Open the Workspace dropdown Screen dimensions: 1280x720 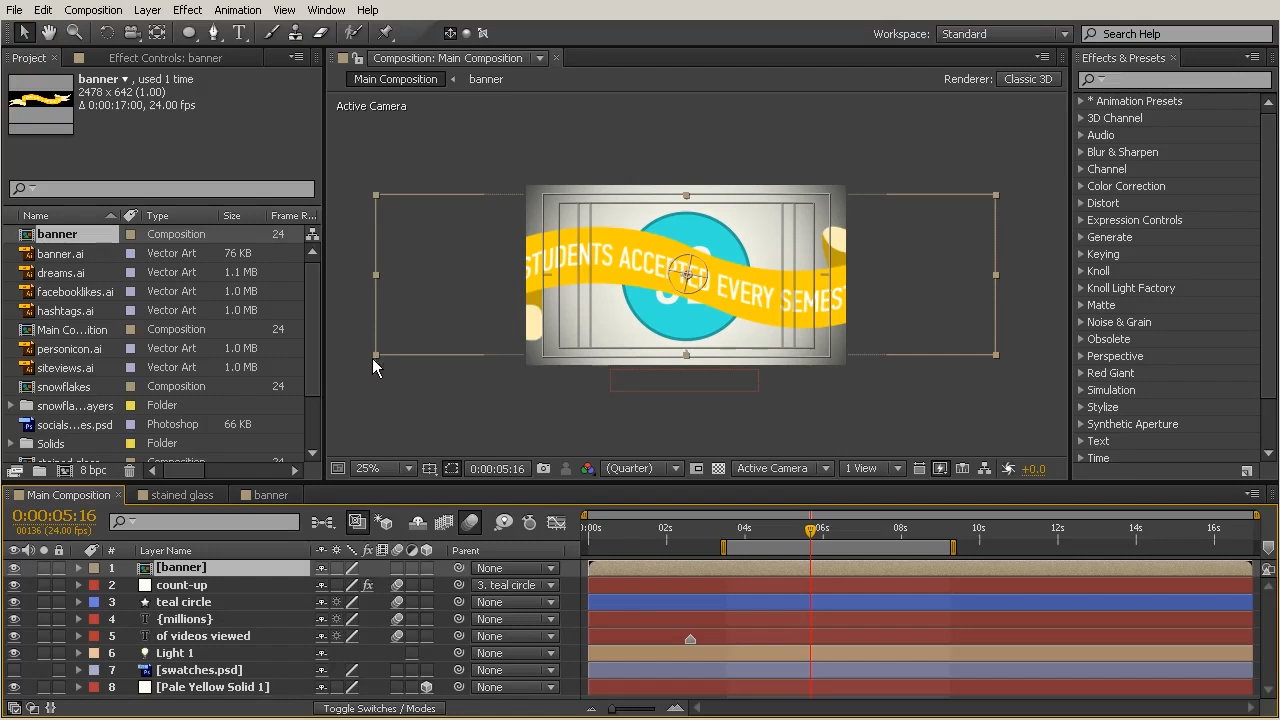(x=1004, y=34)
